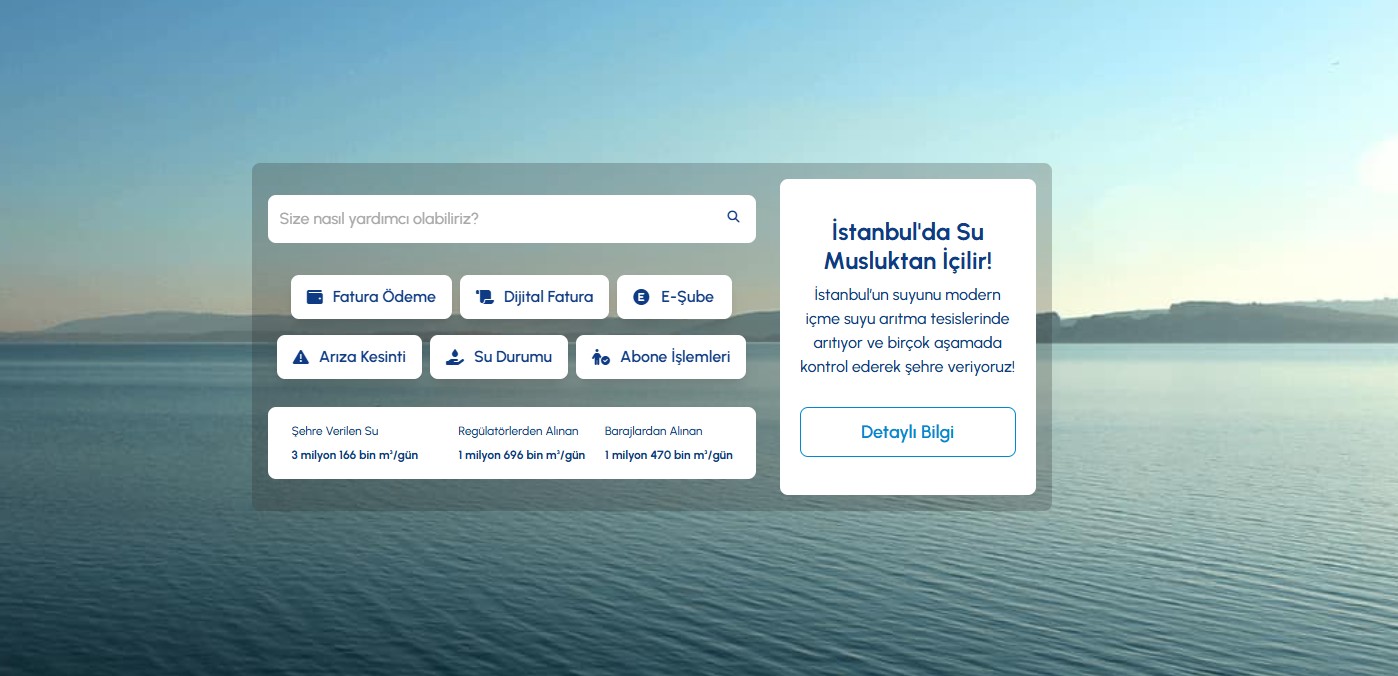Choose the Abone İşlemleri text label
The height and width of the screenshot is (676, 1398).
click(675, 357)
